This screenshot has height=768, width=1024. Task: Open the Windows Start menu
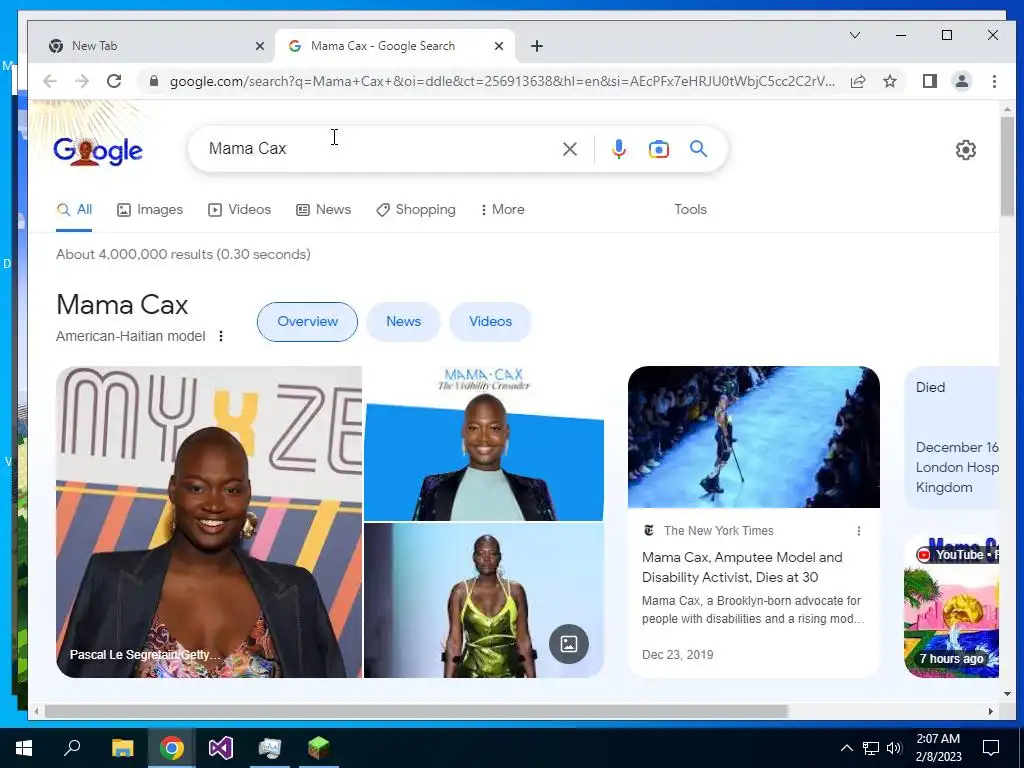(24, 748)
